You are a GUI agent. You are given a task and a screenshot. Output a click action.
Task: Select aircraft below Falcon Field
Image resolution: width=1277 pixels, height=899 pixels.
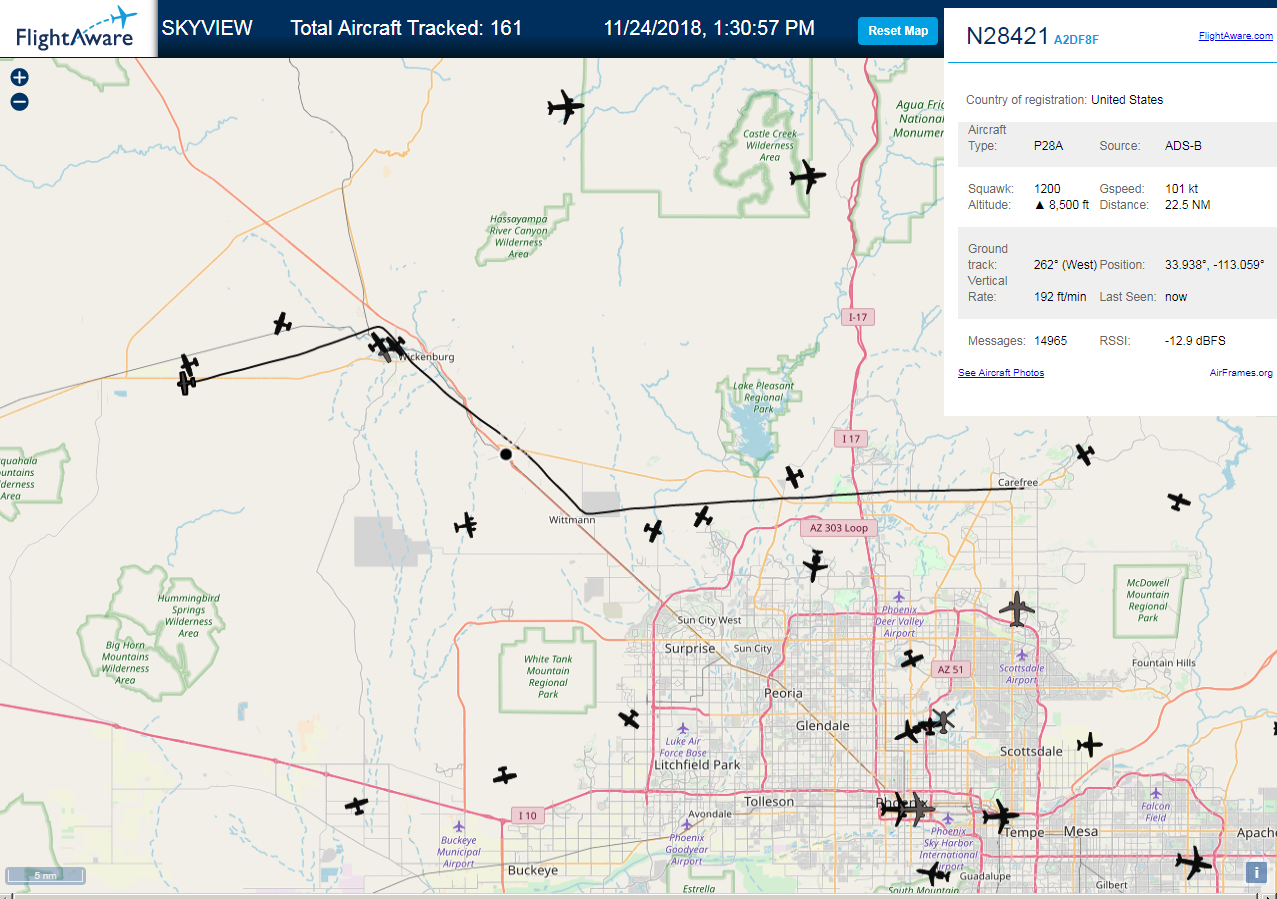coord(1193,861)
